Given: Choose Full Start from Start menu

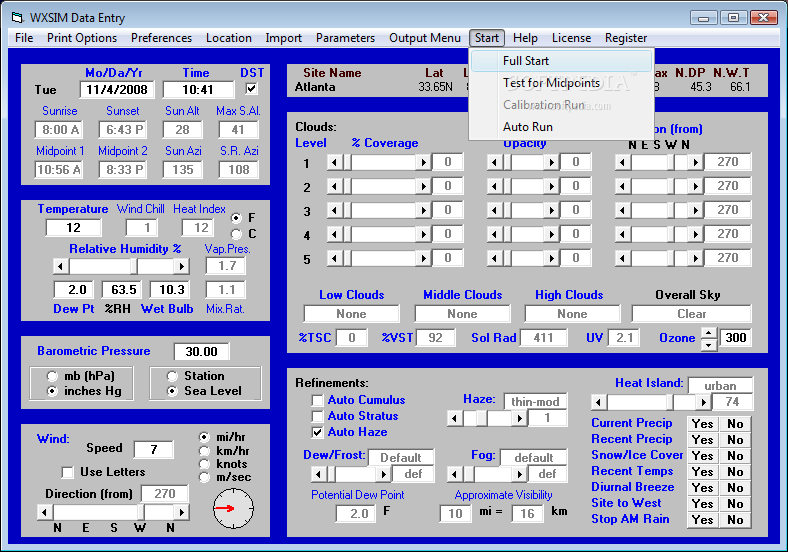Looking at the screenshot, I should pyautogui.click(x=561, y=61).
